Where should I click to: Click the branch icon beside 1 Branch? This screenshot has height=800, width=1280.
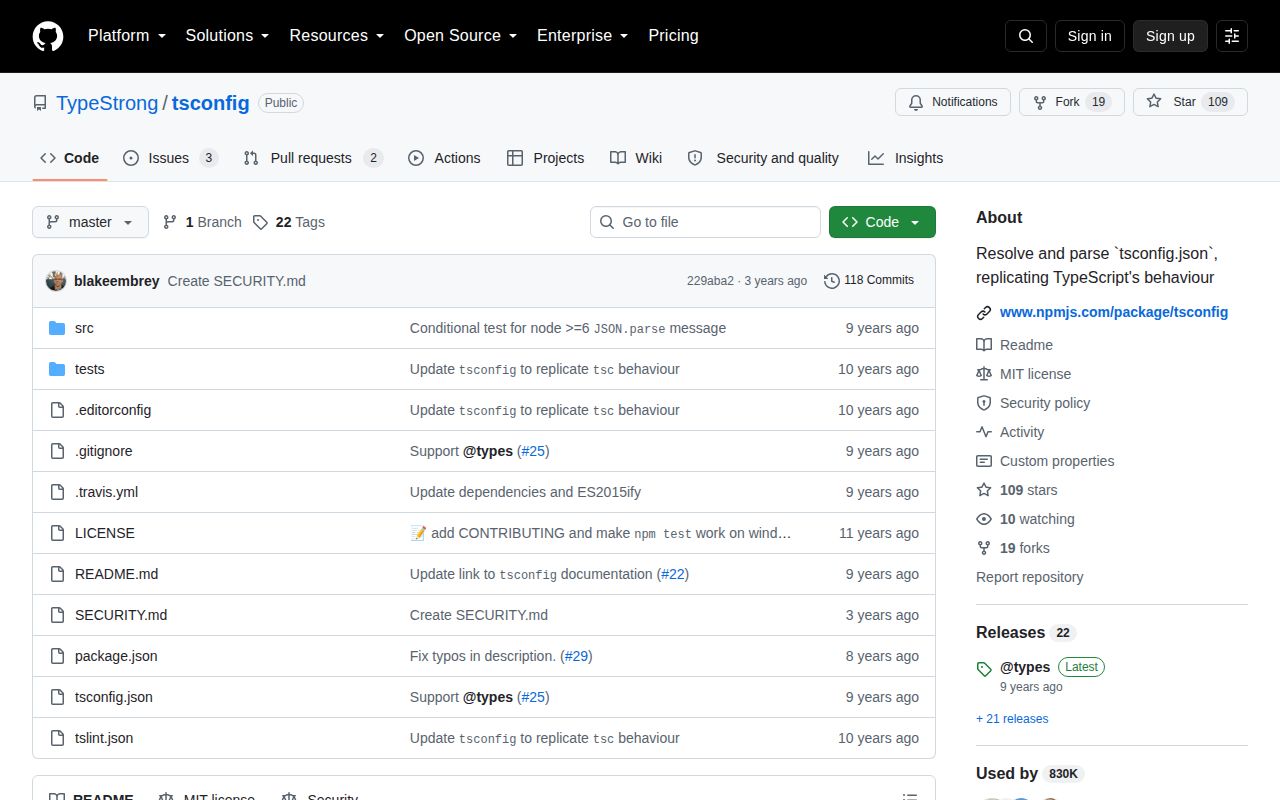[x=170, y=222]
